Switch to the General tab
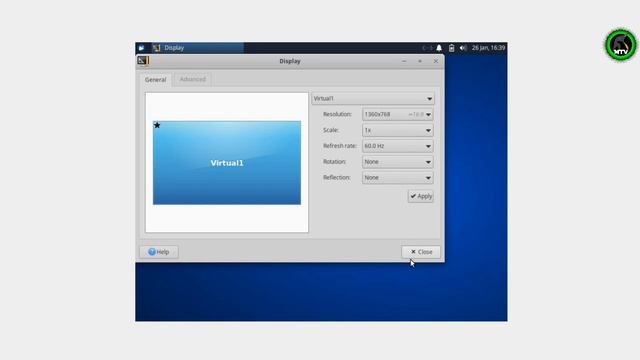This screenshot has width=640, height=360. [156, 80]
